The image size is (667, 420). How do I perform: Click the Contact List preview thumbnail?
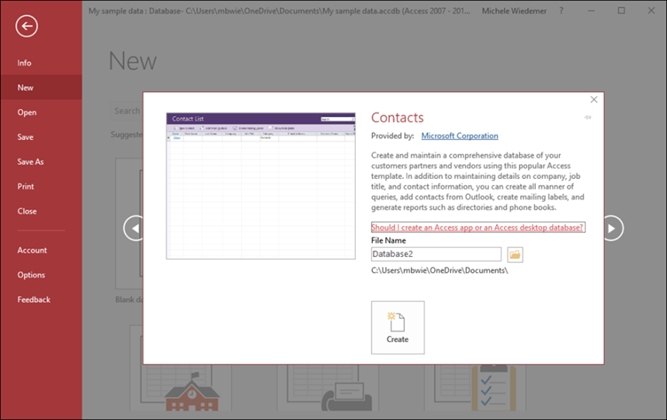pyautogui.click(x=261, y=186)
